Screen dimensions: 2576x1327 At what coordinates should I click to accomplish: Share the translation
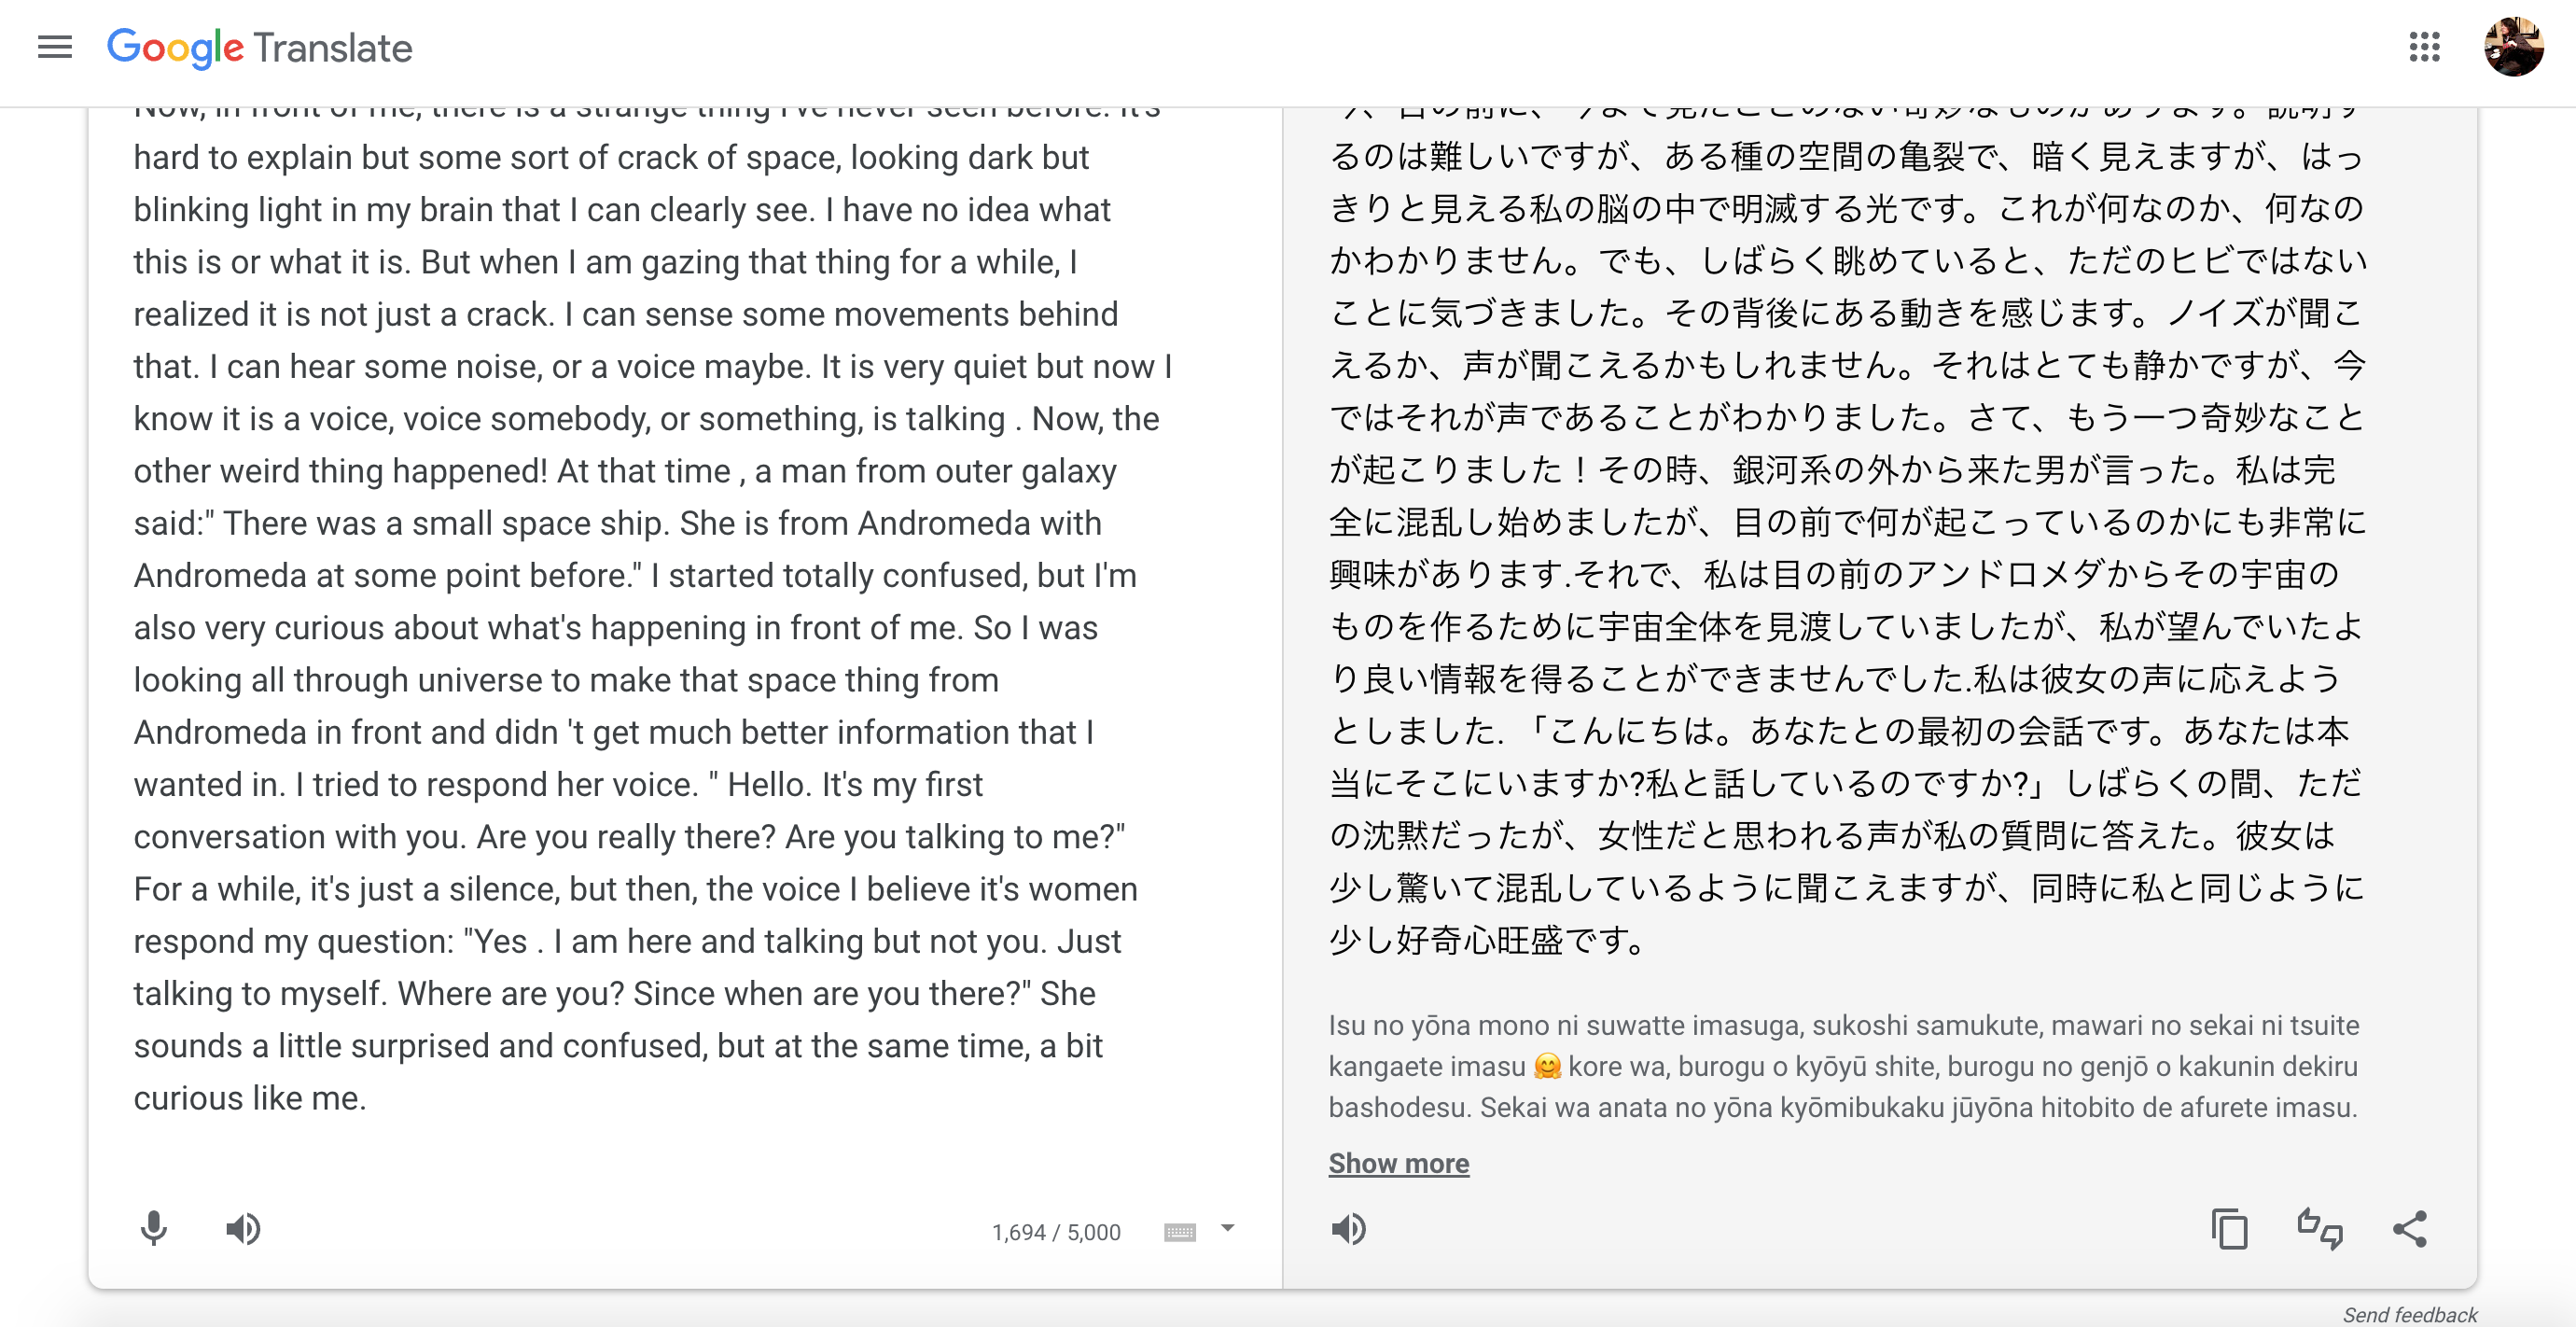tap(2410, 1228)
